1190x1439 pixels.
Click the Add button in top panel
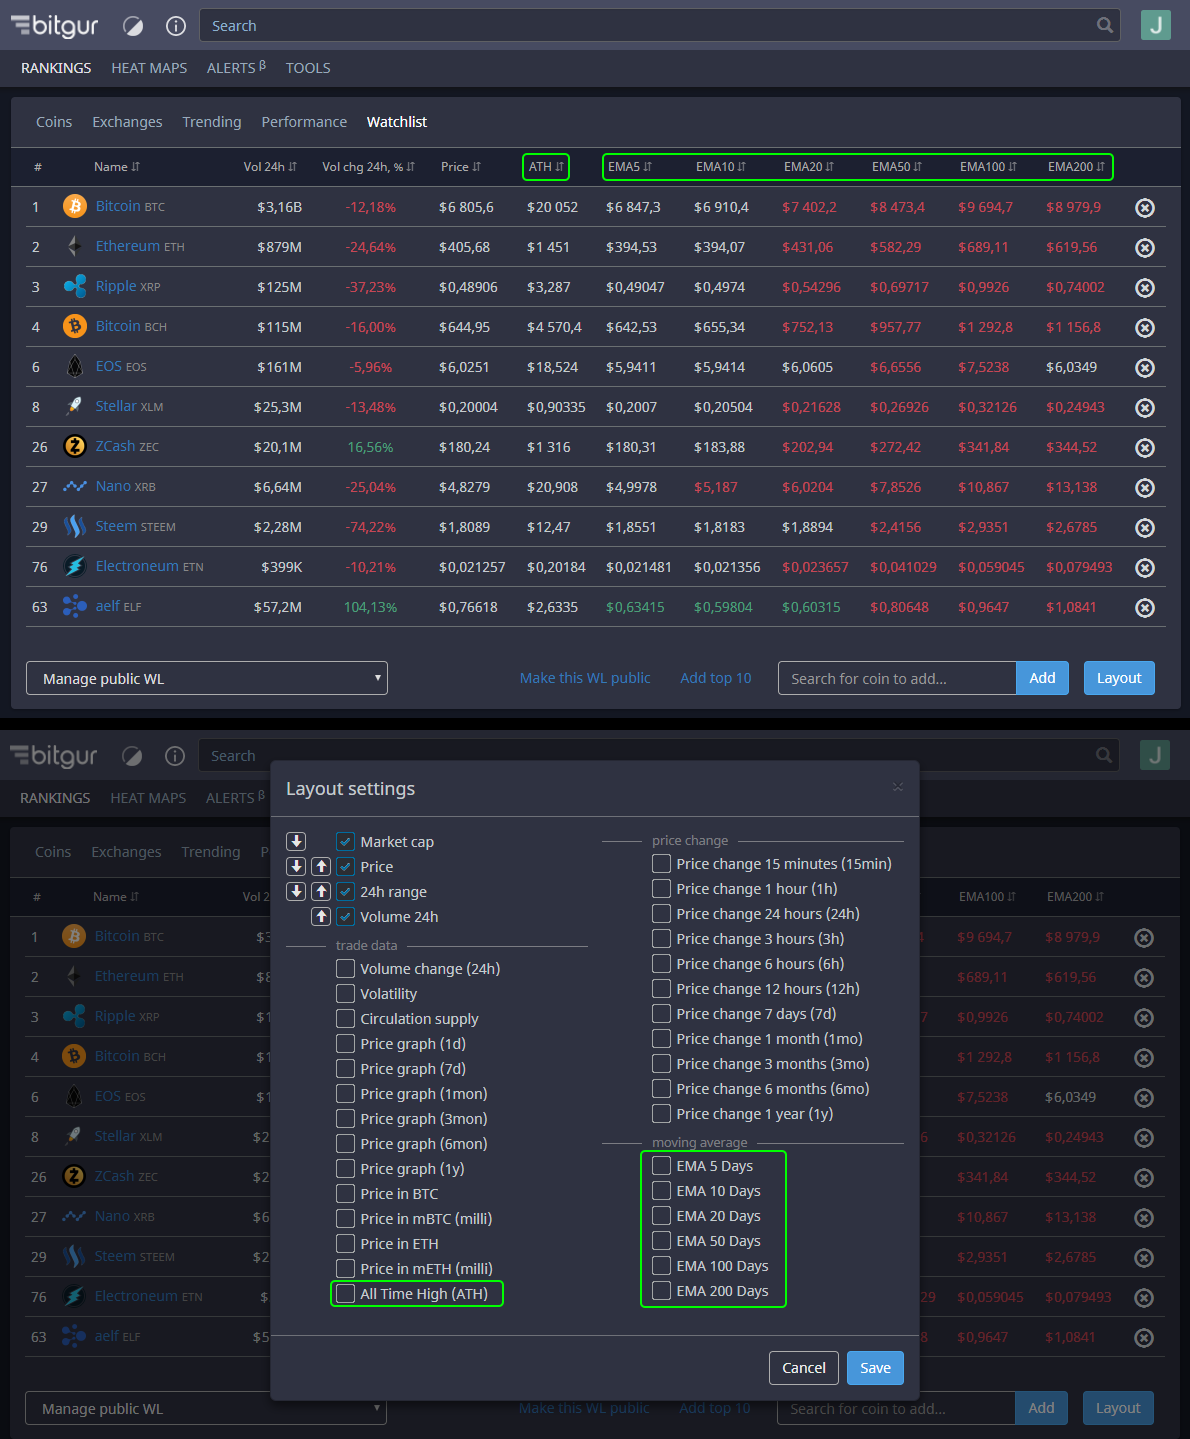1042,678
